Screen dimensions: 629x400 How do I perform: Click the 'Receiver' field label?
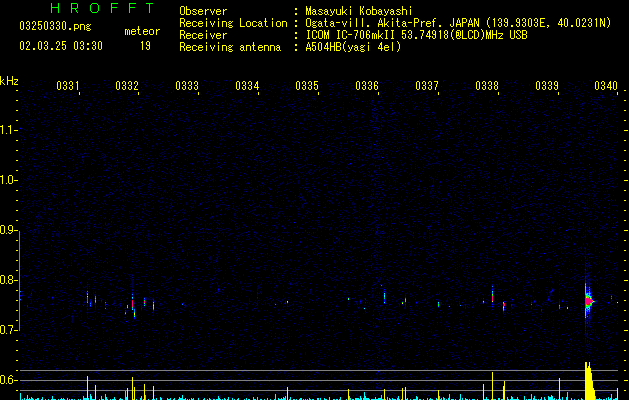[203, 35]
